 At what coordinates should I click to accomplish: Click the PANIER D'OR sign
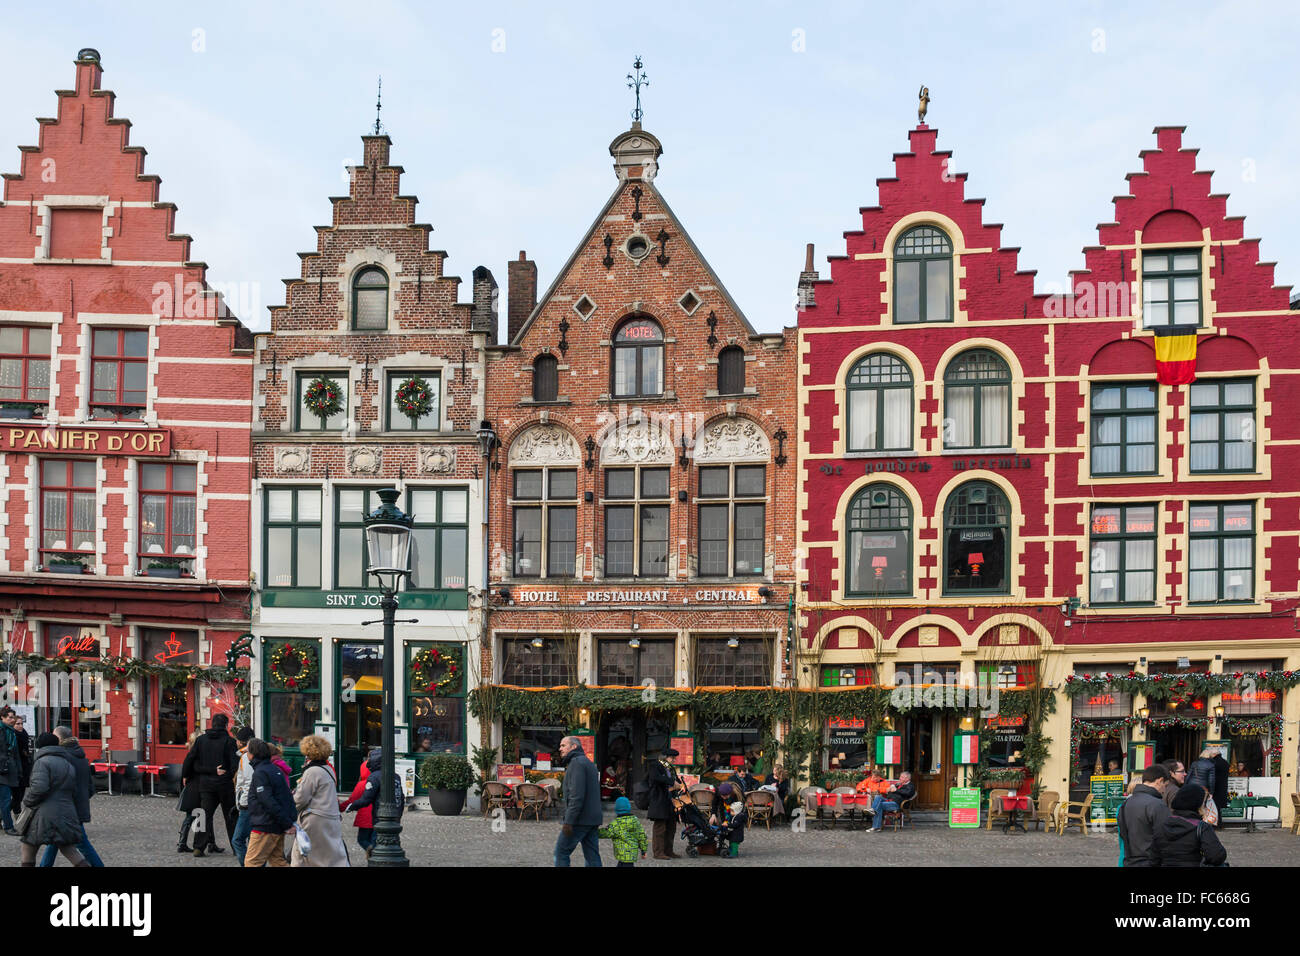point(84,440)
